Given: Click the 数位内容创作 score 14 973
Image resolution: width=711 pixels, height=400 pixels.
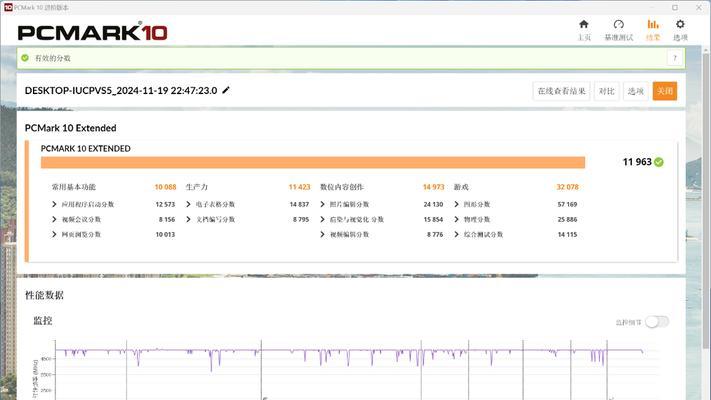Looking at the screenshot, I should (433, 187).
